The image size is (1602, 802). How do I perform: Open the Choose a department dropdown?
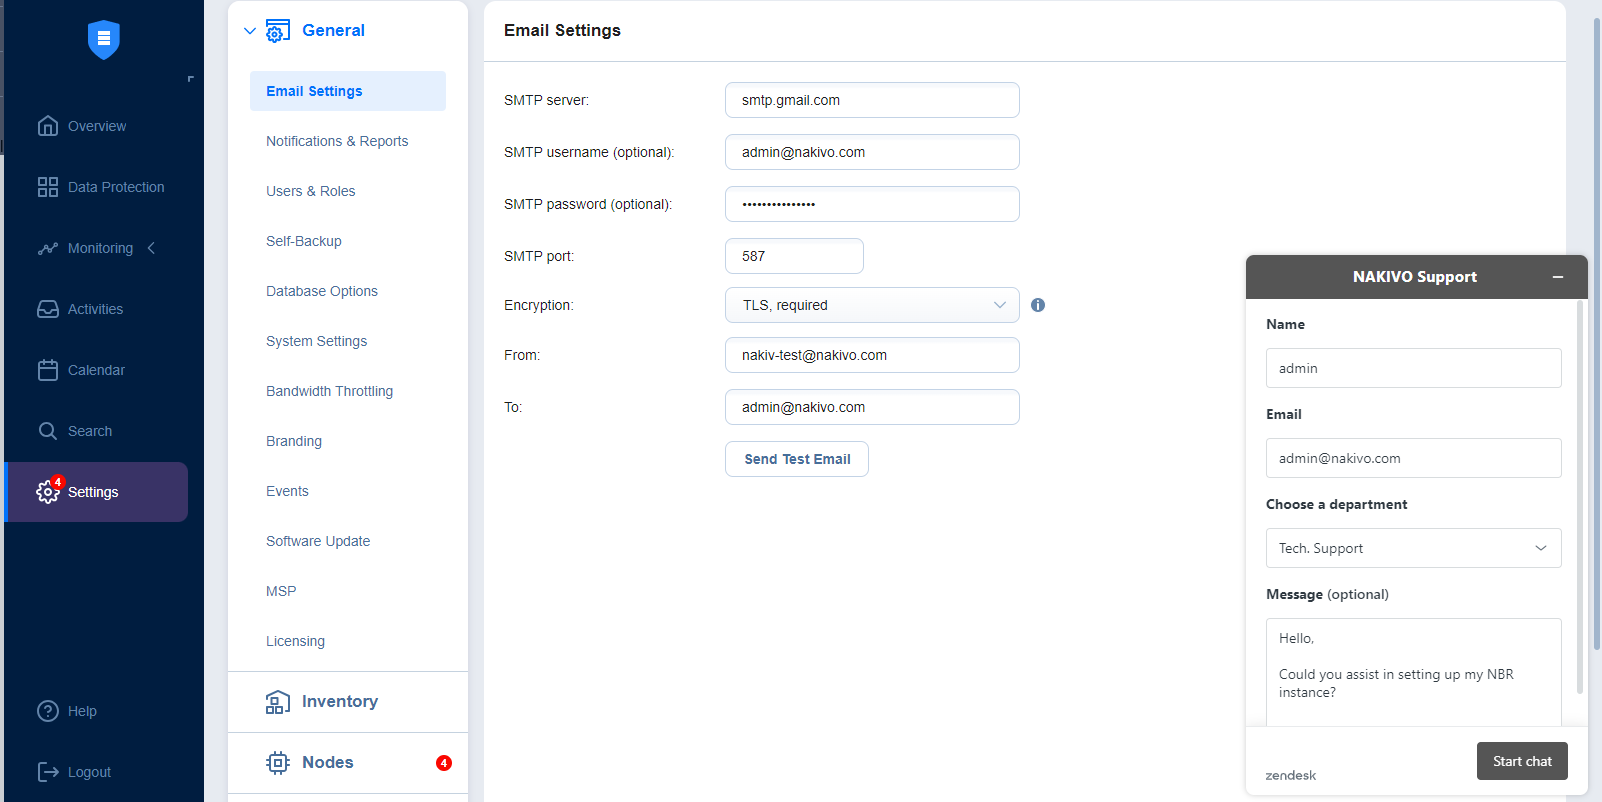(1412, 548)
